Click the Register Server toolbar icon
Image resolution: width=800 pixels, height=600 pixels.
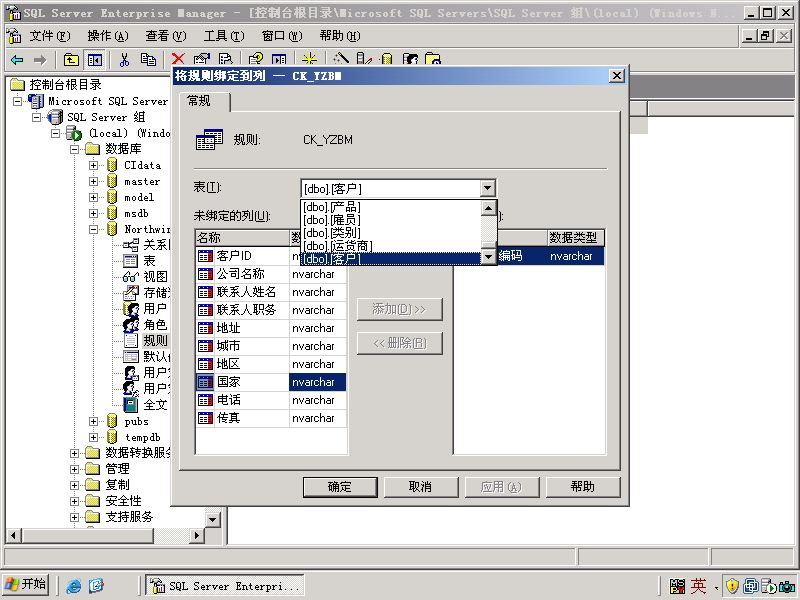tap(364, 59)
